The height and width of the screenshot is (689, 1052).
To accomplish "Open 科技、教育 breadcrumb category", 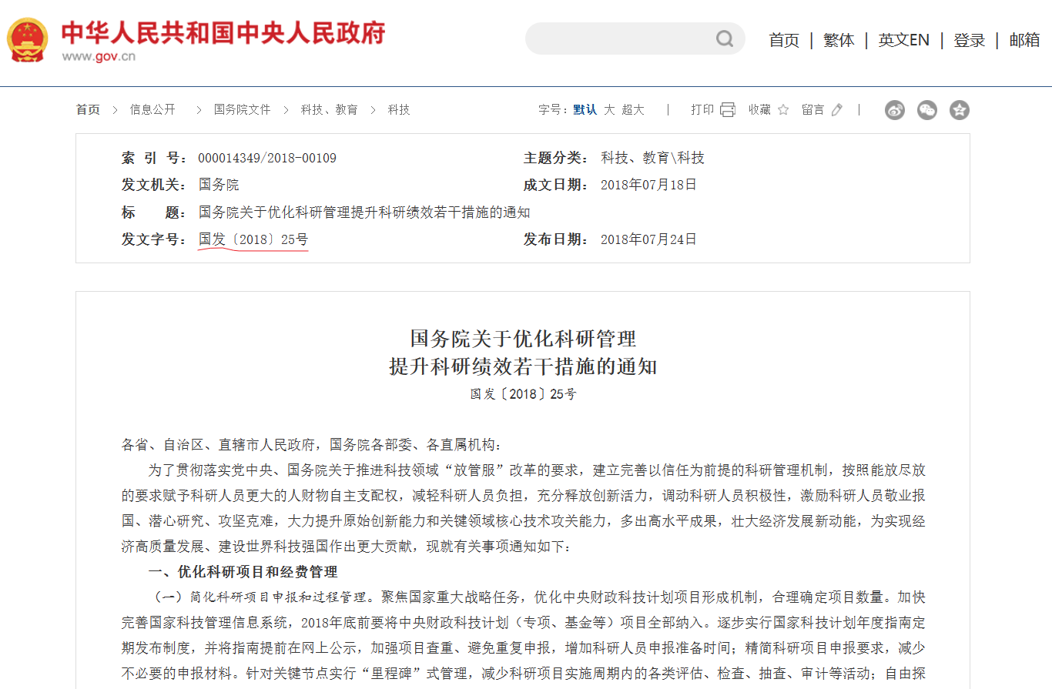I will 329,110.
